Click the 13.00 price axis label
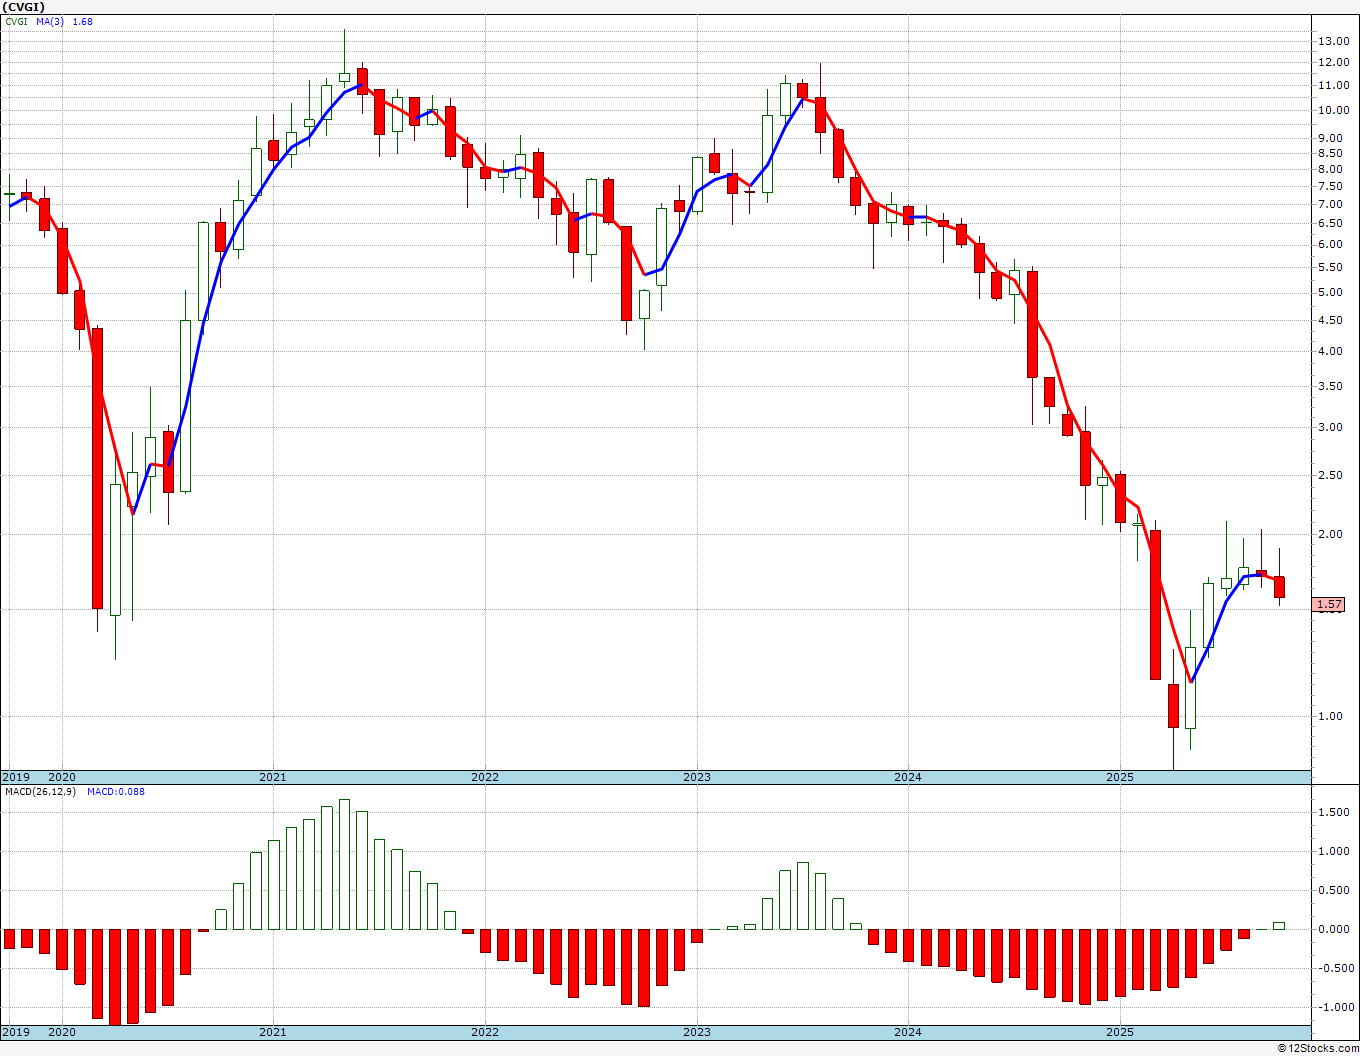 point(1334,41)
